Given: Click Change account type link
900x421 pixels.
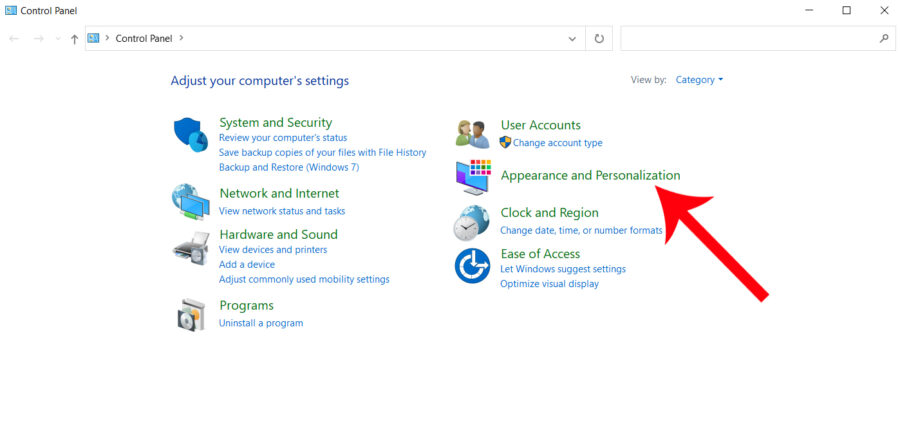Looking at the screenshot, I should coord(557,142).
